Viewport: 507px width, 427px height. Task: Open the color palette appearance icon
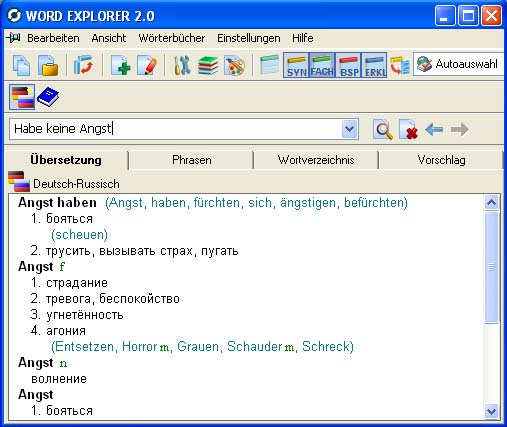(235, 65)
